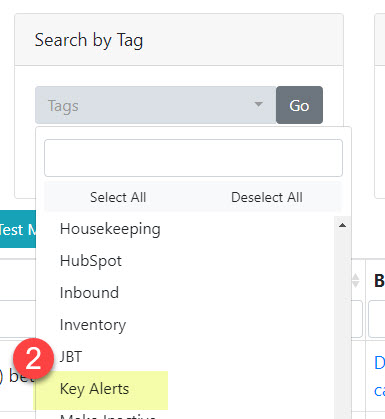Click the tag search input field
This screenshot has width=385, height=419.
[193, 158]
